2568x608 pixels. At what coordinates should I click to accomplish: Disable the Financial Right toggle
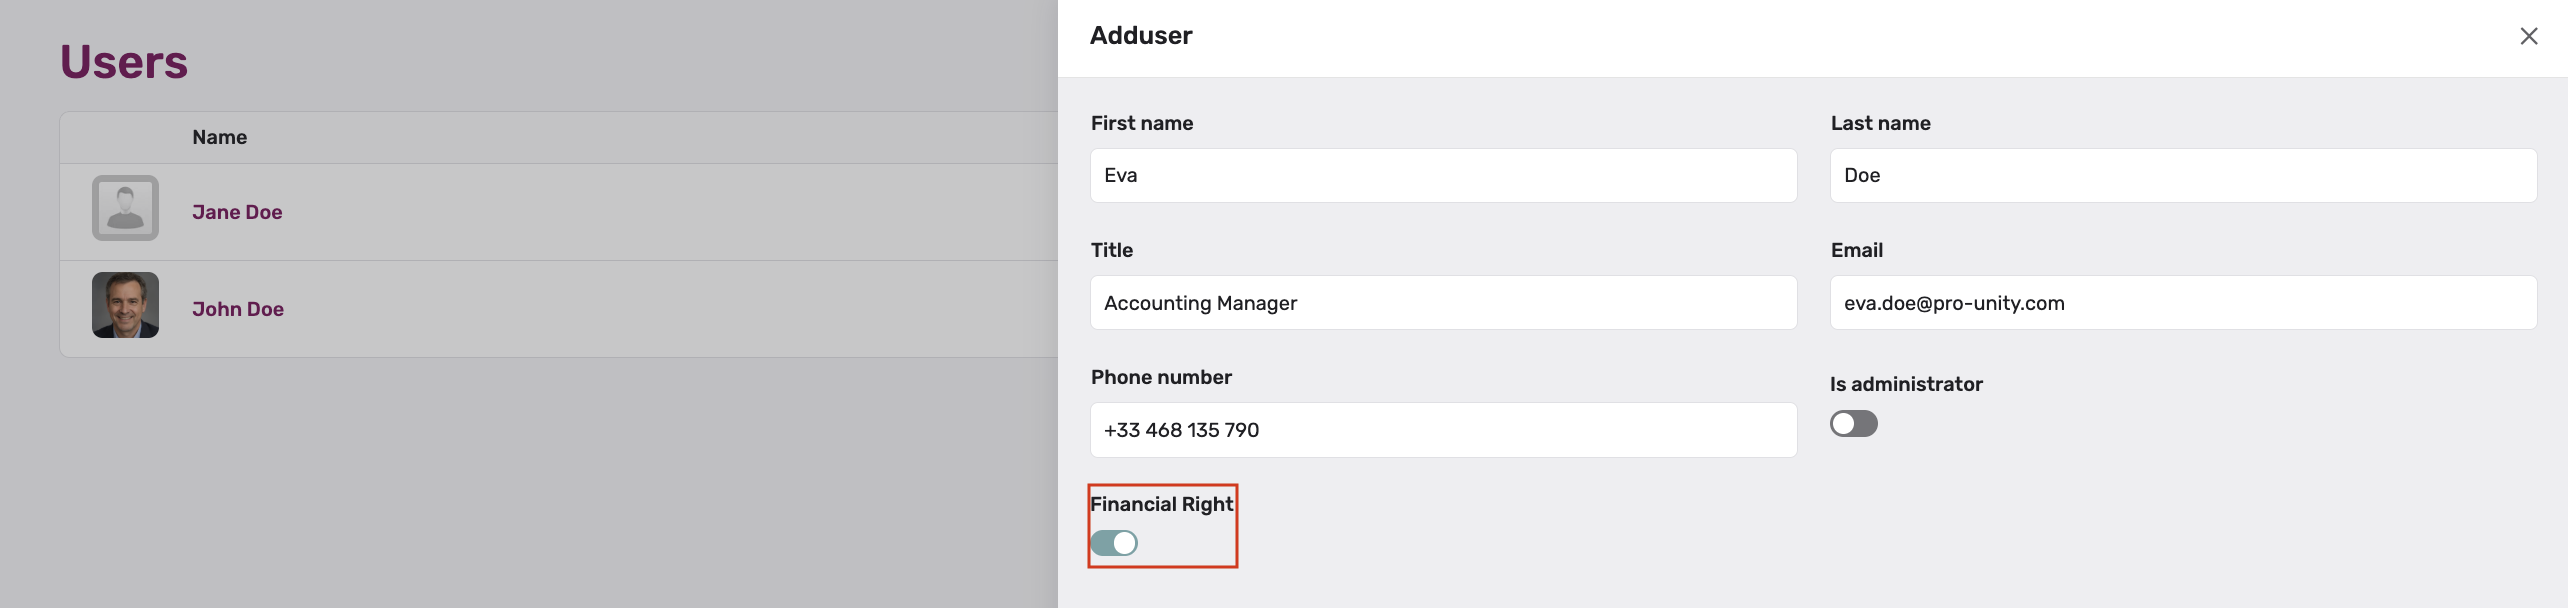(1114, 543)
